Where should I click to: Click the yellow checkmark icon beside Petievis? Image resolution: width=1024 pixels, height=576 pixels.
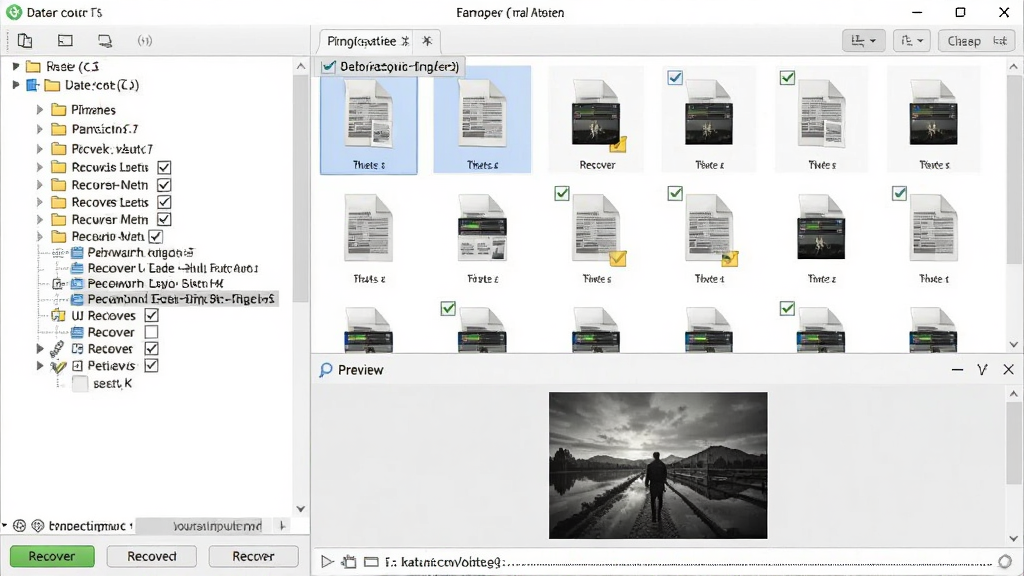coord(58,366)
